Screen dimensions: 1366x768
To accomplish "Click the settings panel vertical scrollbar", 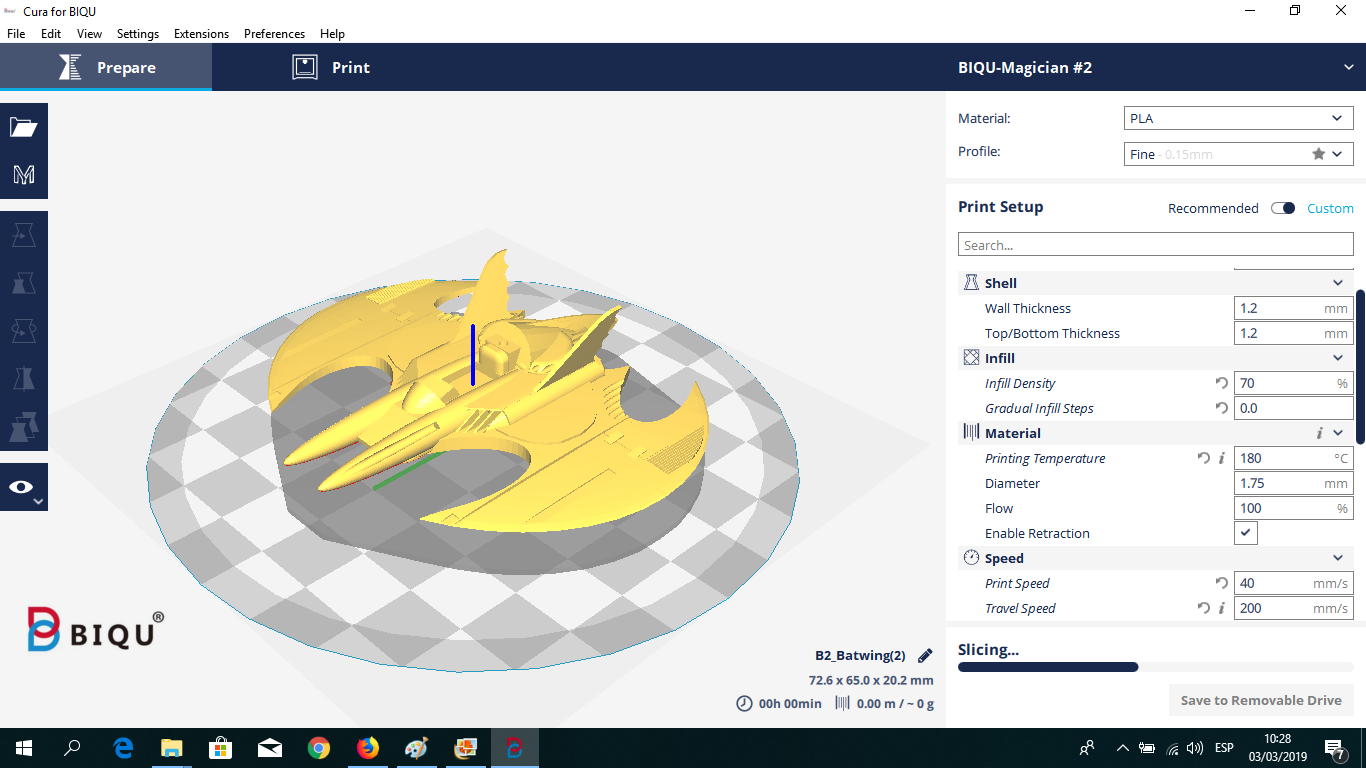I will click(x=1360, y=367).
